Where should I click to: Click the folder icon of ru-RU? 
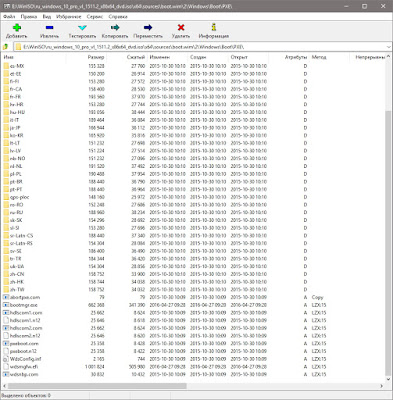(6, 212)
